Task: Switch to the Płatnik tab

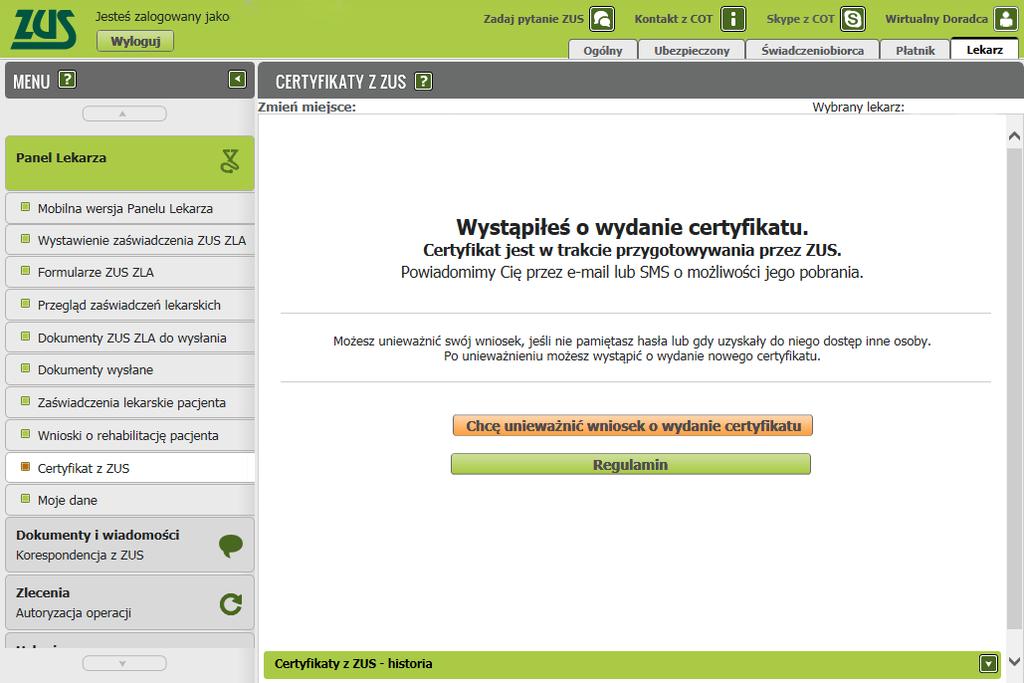Action: click(x=915, y=50)
